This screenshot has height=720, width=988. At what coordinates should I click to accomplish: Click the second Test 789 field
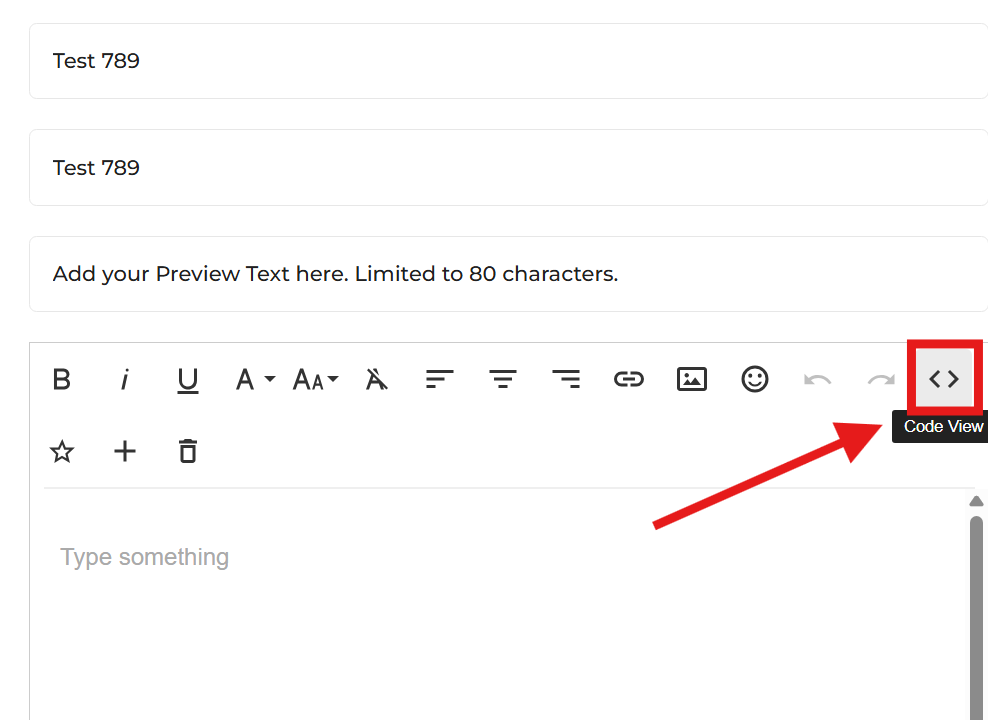508,168
